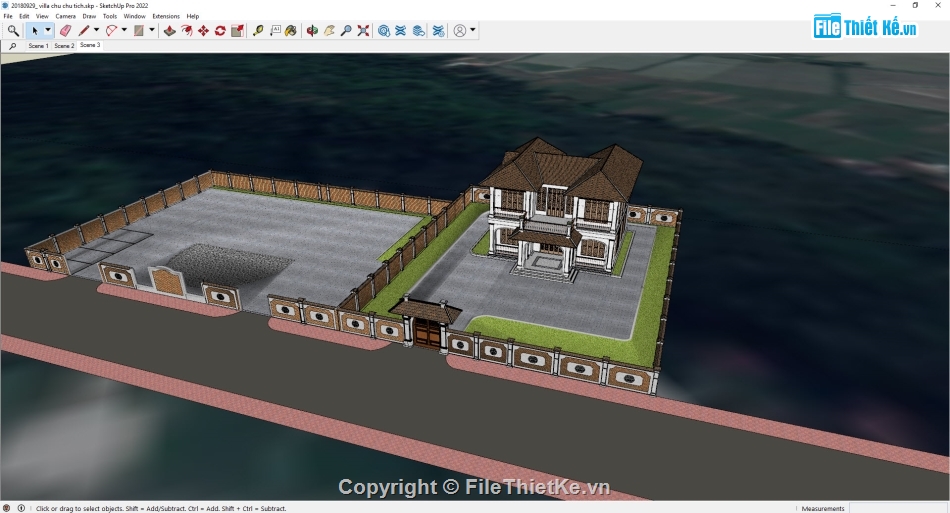This screenshot has height=513, width=950.
Task: Click the status bar info icon
Action: pyautogui.click(x=21, y=508)
